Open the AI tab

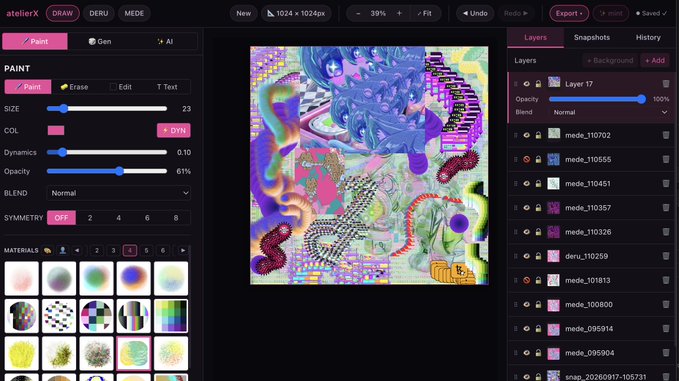point(165,42)
